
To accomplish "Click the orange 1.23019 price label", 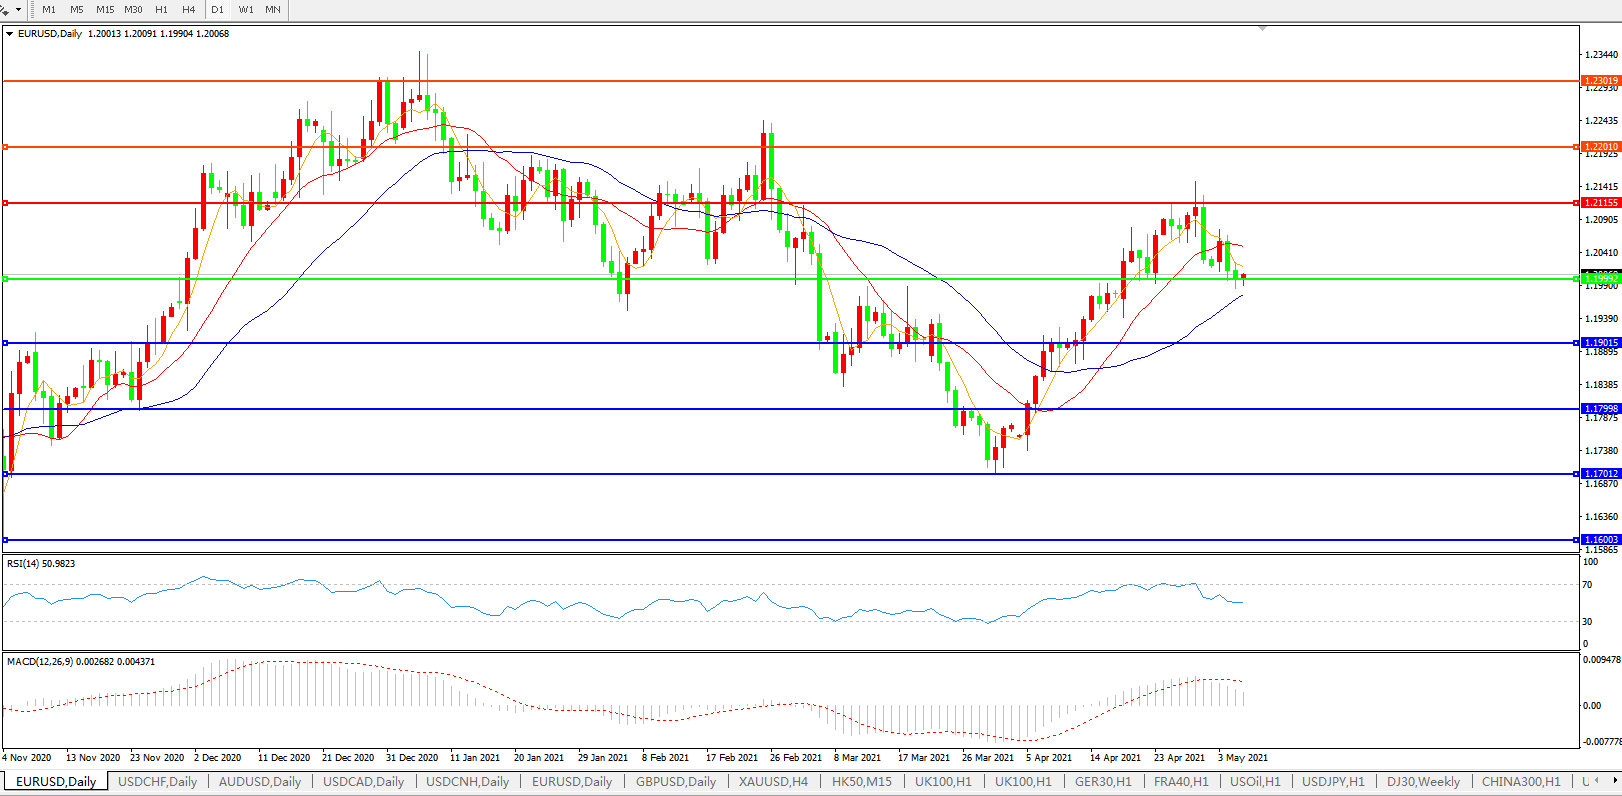I will [1600, 81].
